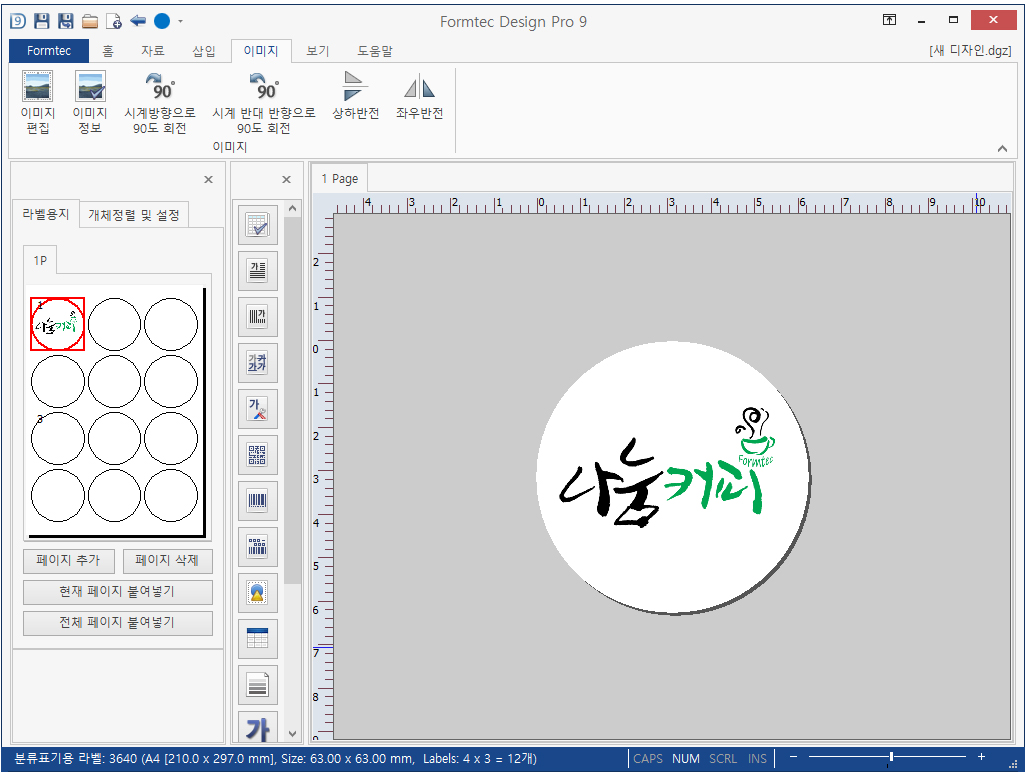The width and height of the screenshot is (1027, 773).
Task: Select the large 가 text tool icon
Action: 257,728
